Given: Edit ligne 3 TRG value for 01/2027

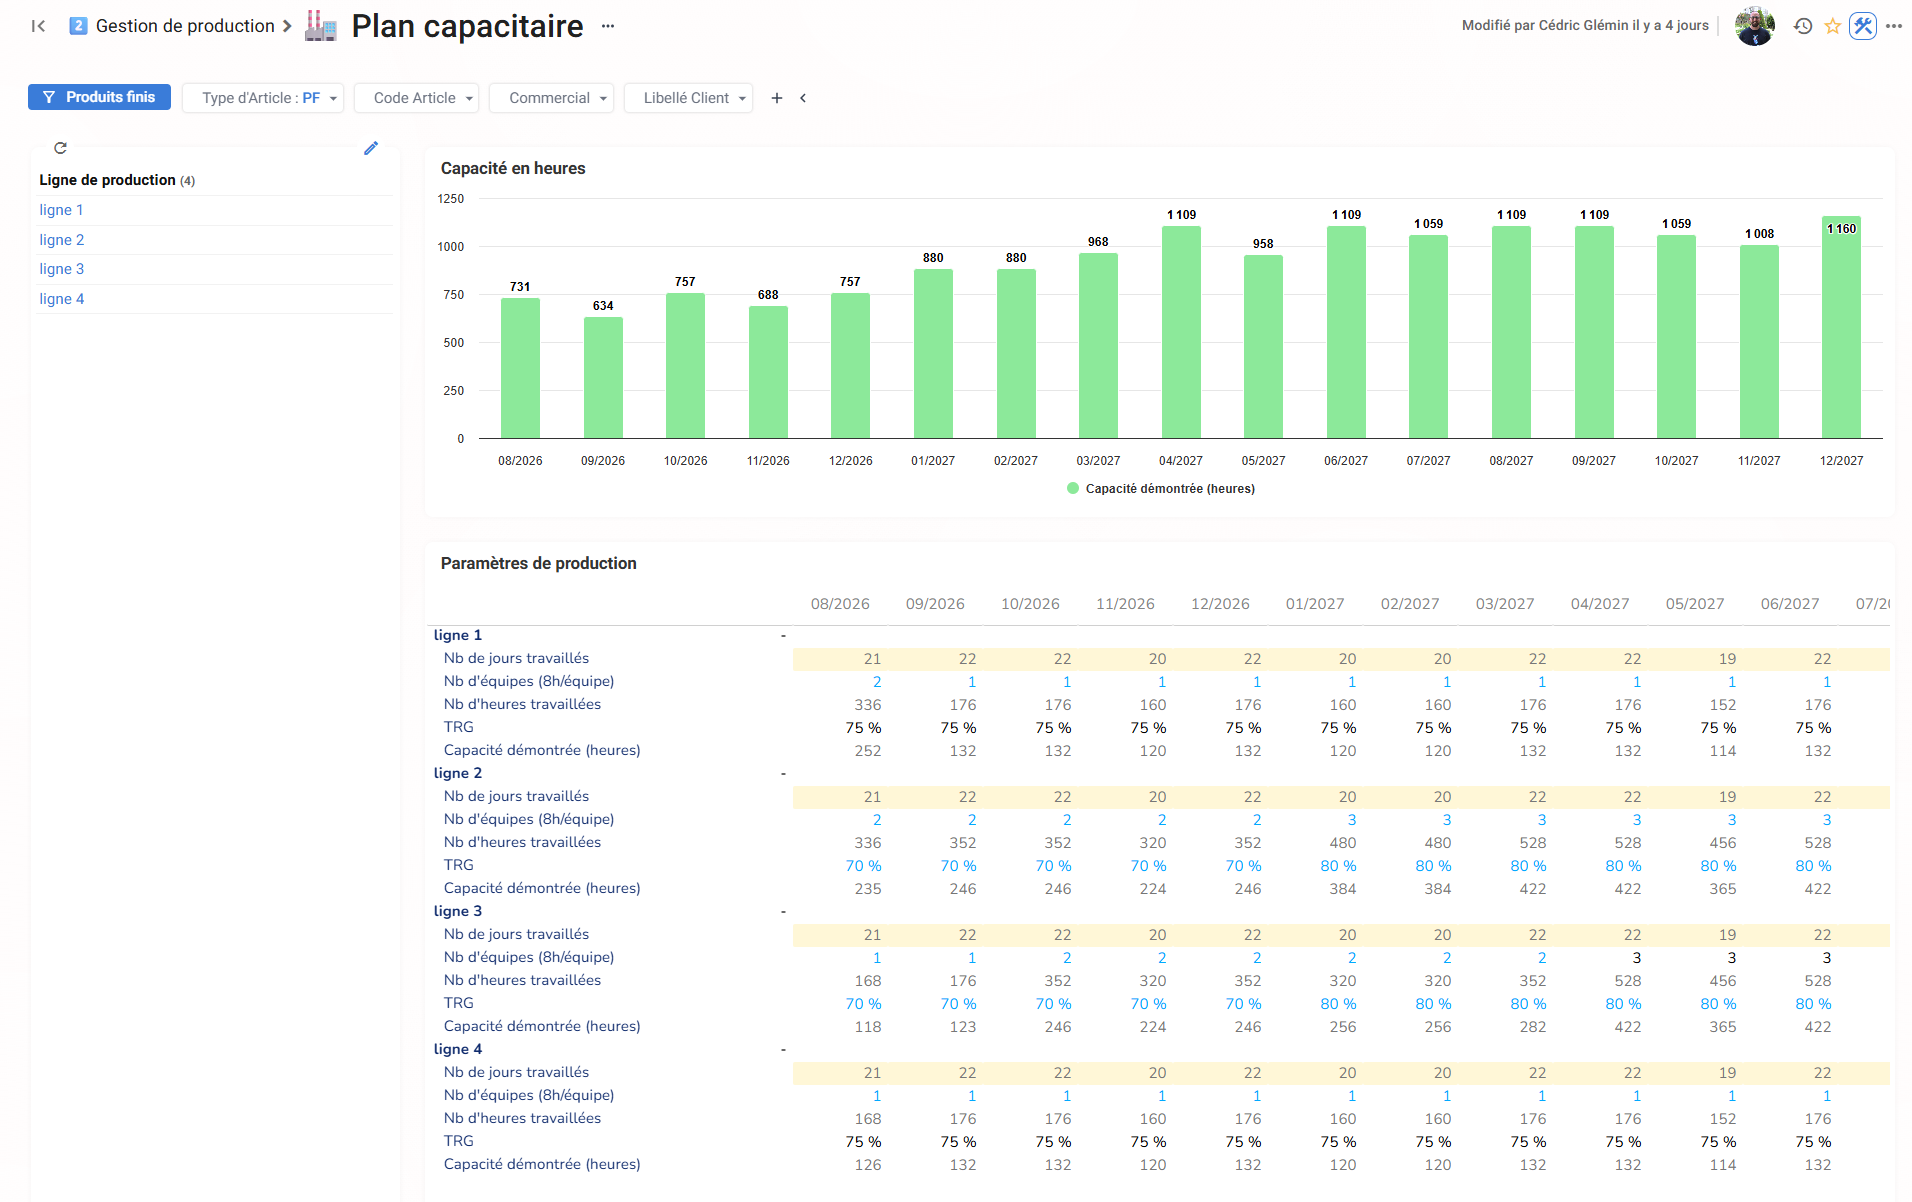Looking at the screenshot, I should [1338, 1004].
